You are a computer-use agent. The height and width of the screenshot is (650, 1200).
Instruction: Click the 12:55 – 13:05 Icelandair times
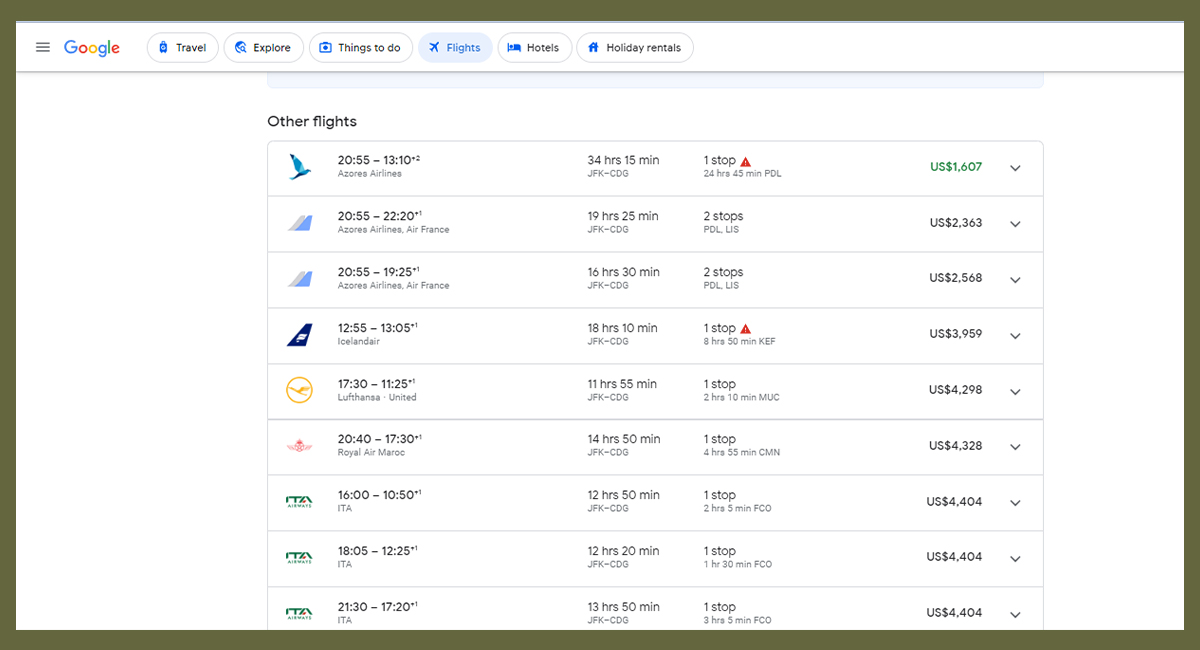pos(379,328)
